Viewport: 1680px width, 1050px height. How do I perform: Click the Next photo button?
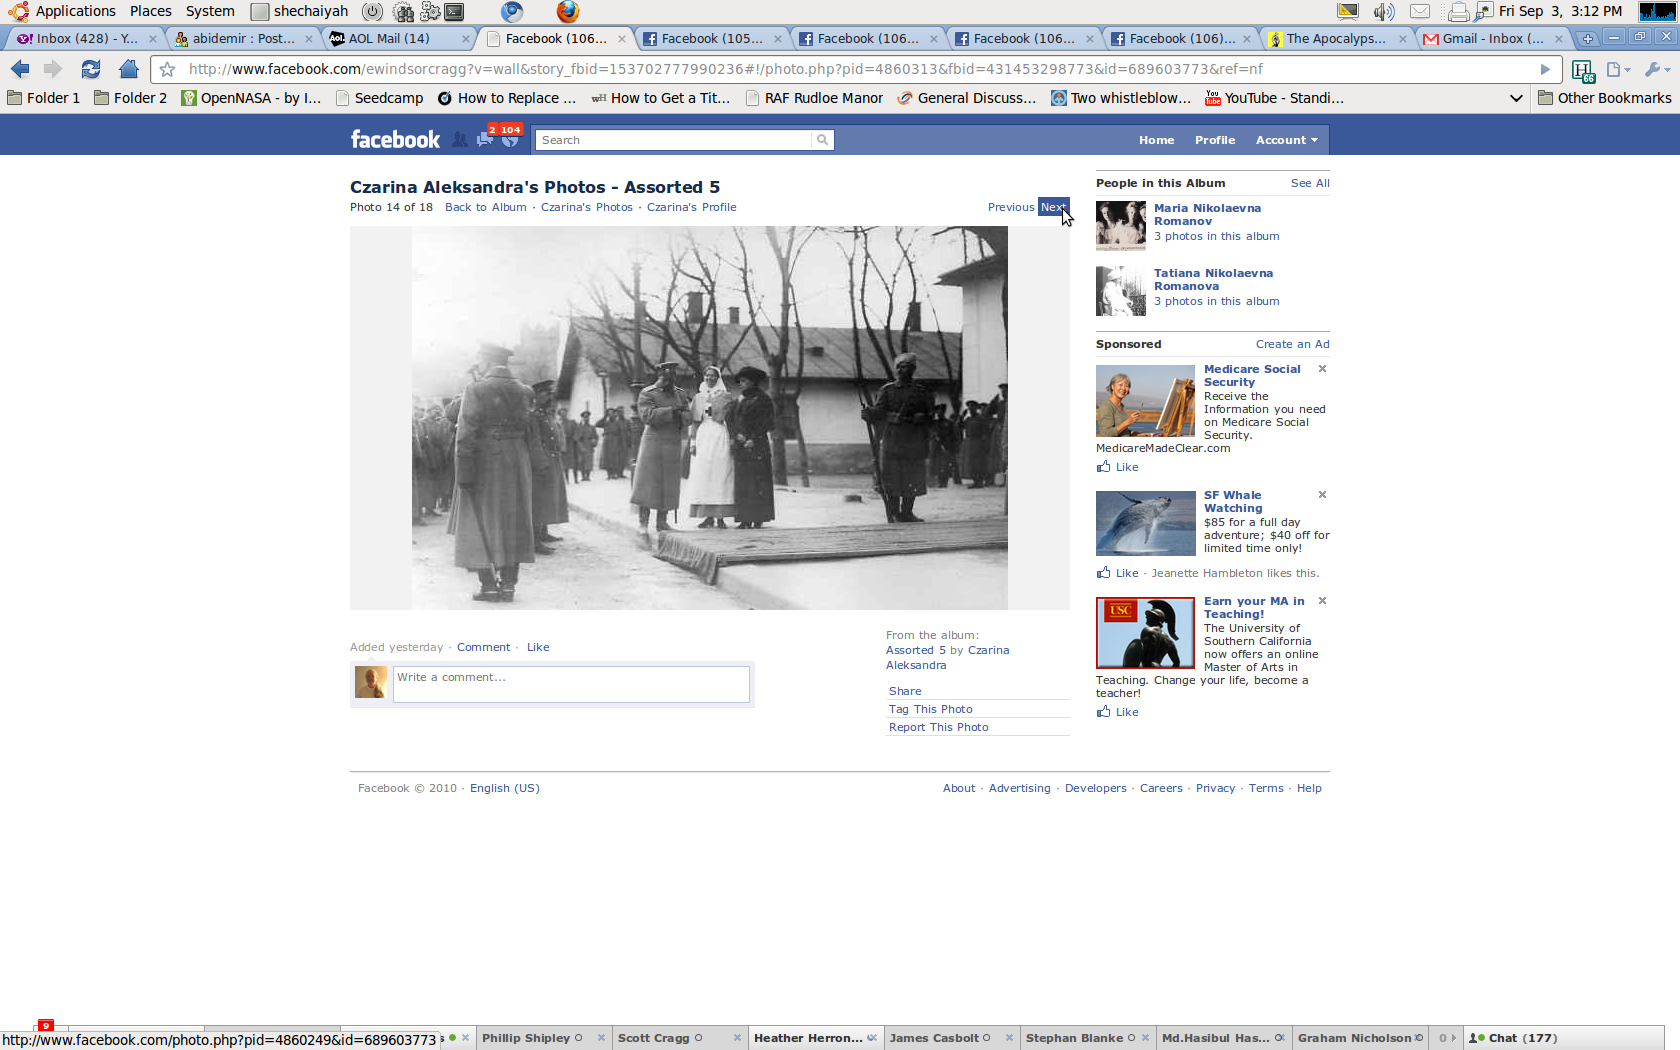(1053, 207)
